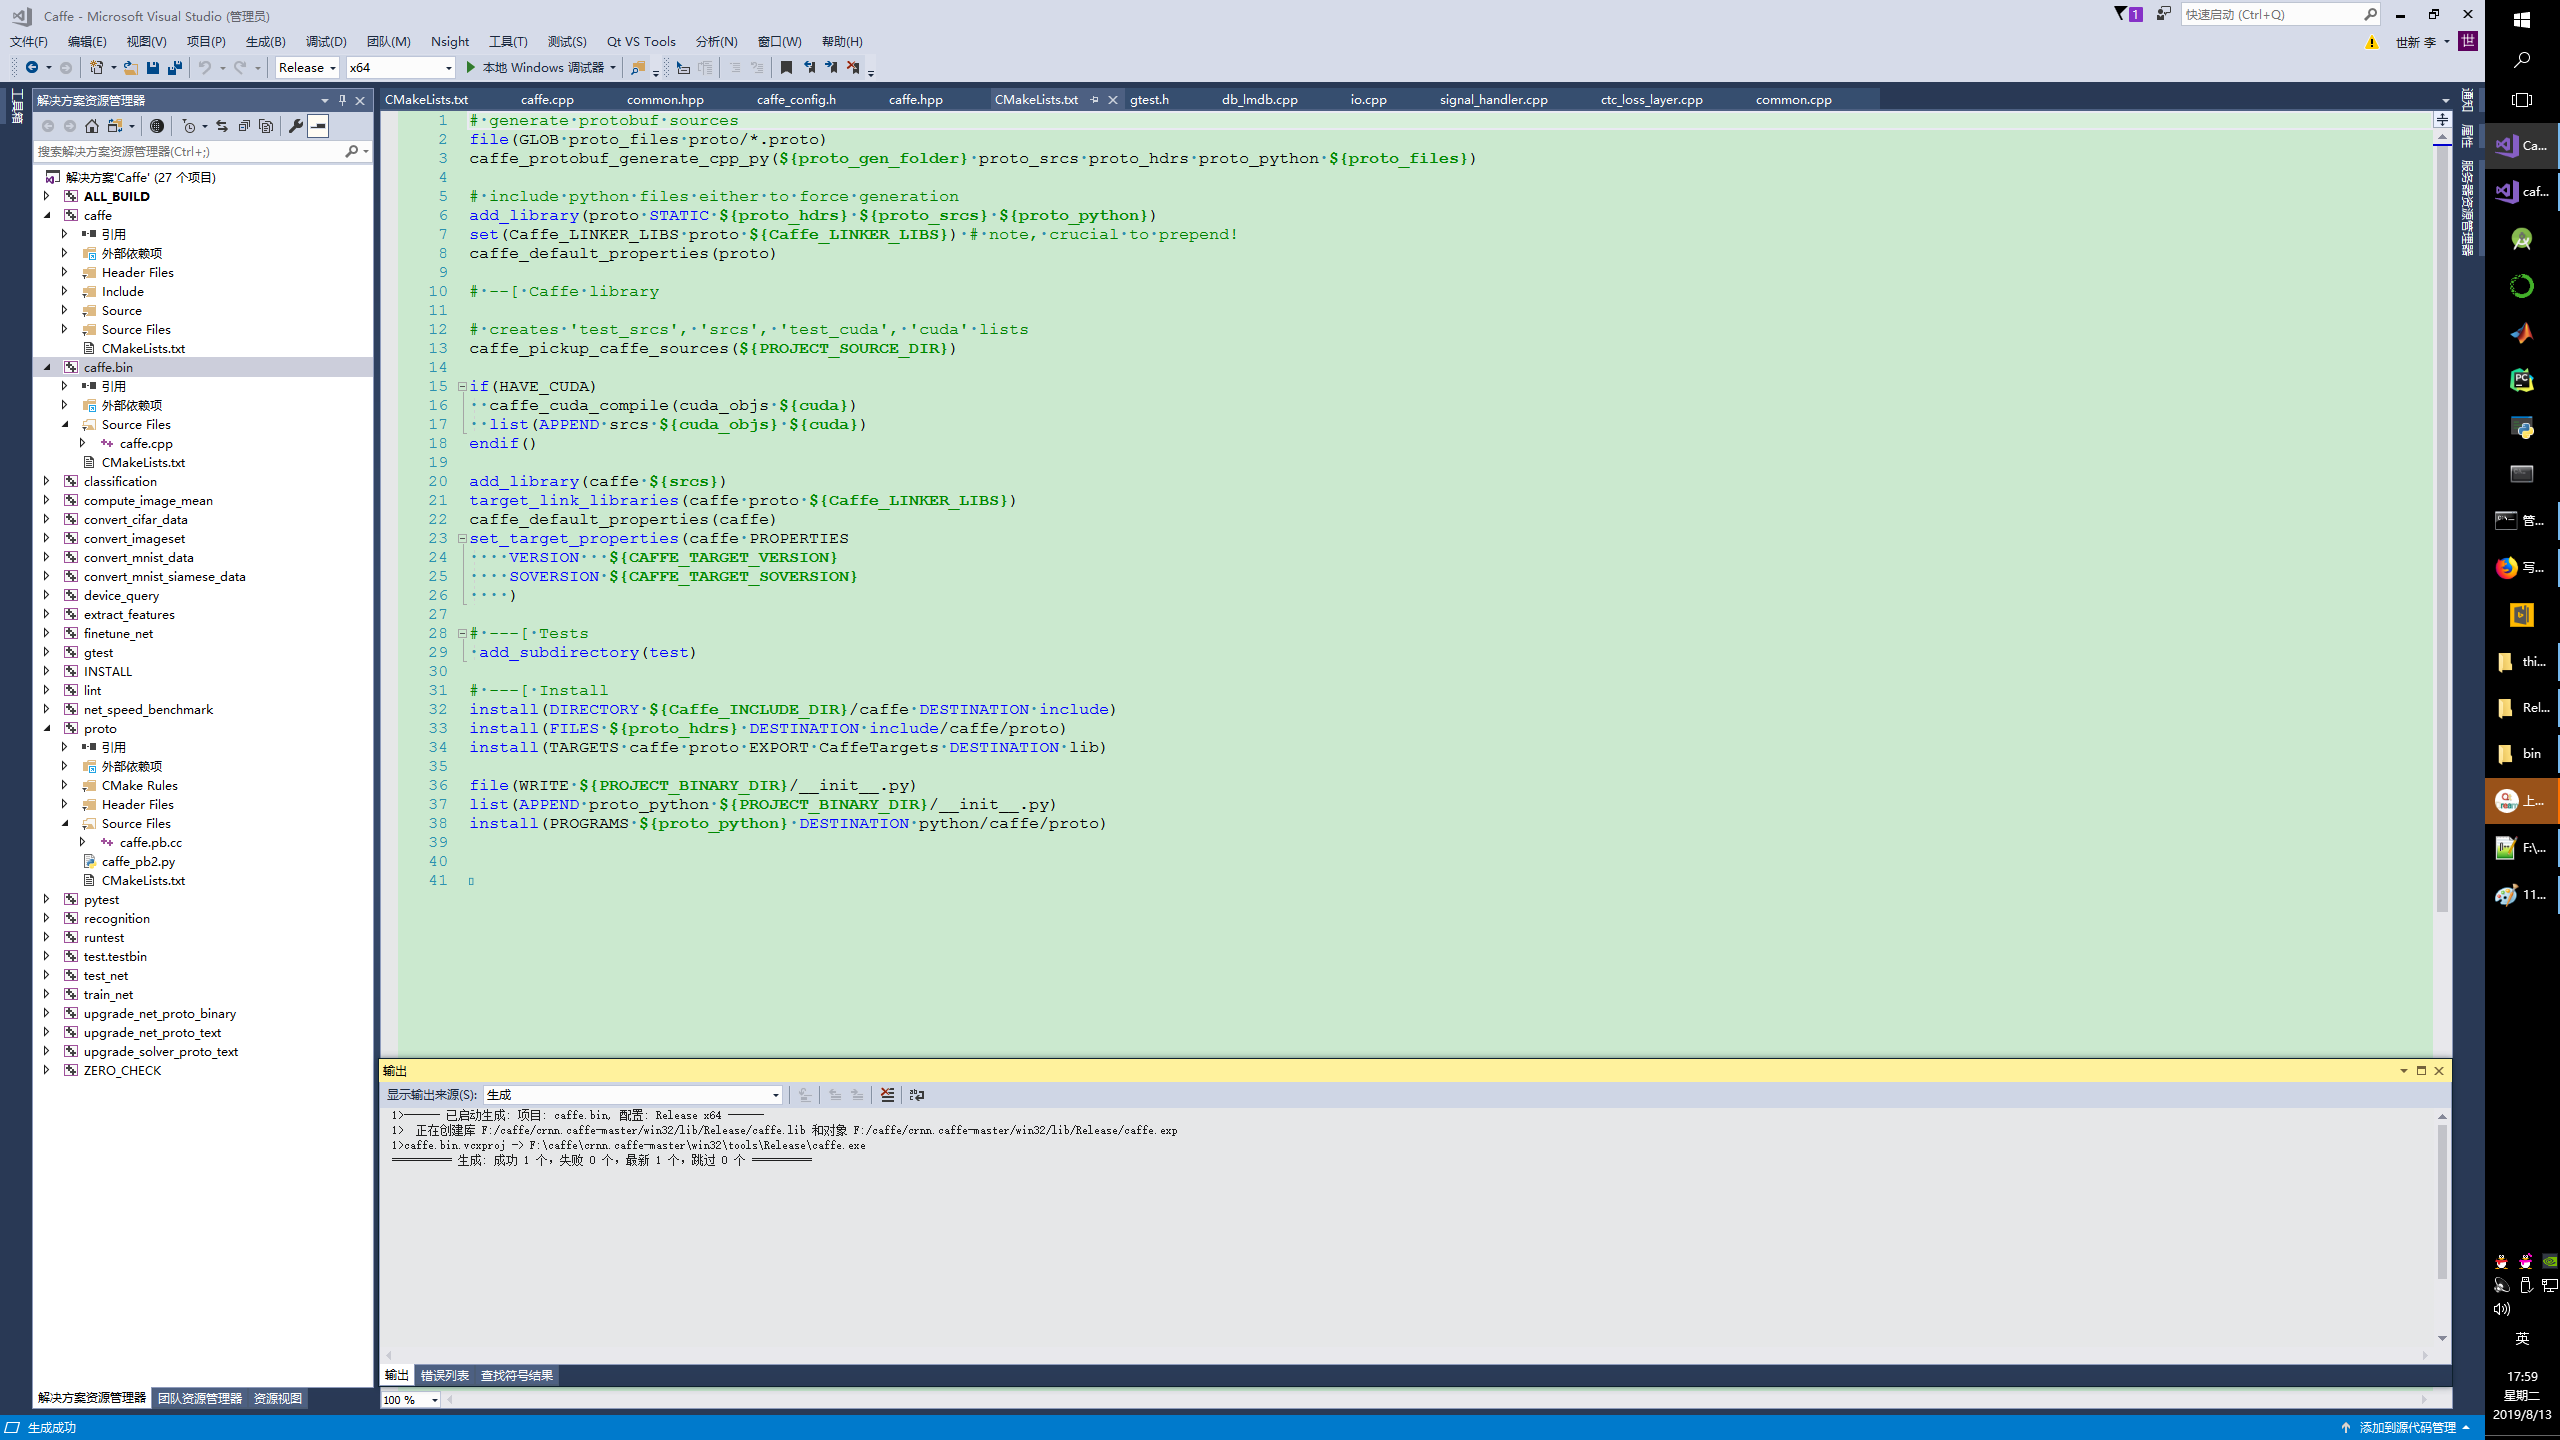This screenshot has height=1440, width=2560.
Task: Click Add to Source Control in the status bar
Action: coord(2406,1428)
